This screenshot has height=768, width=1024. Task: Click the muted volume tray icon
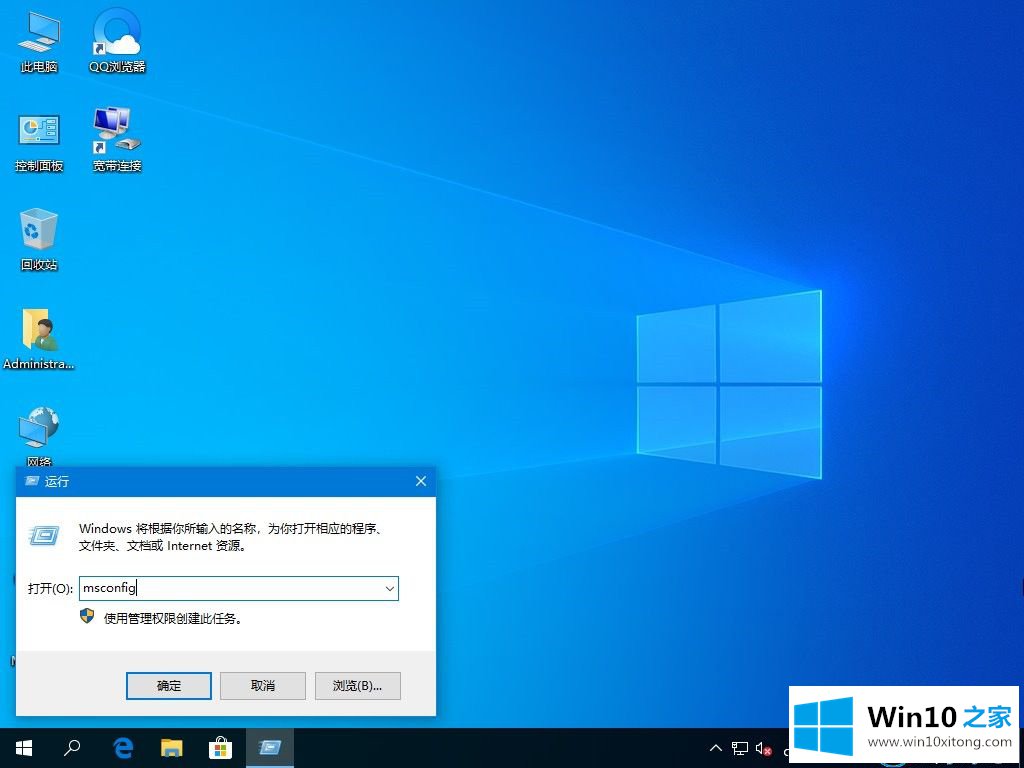pyautogui.click(x=764, y=748)
